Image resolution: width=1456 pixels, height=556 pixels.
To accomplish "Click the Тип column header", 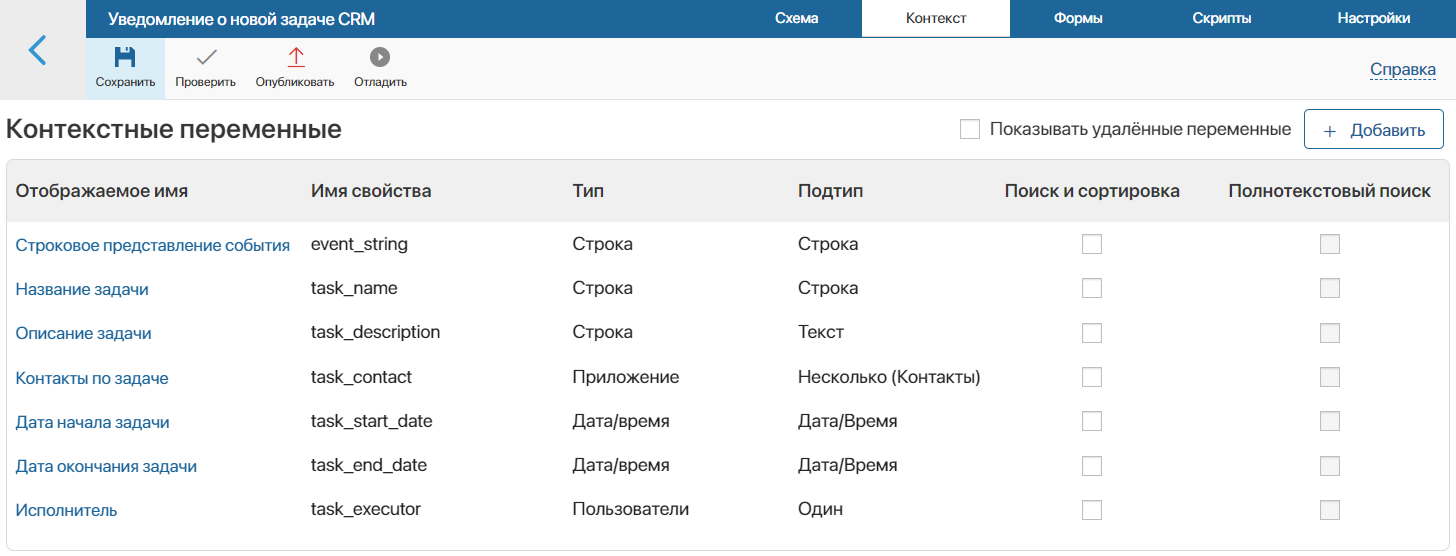I will 588,191.
